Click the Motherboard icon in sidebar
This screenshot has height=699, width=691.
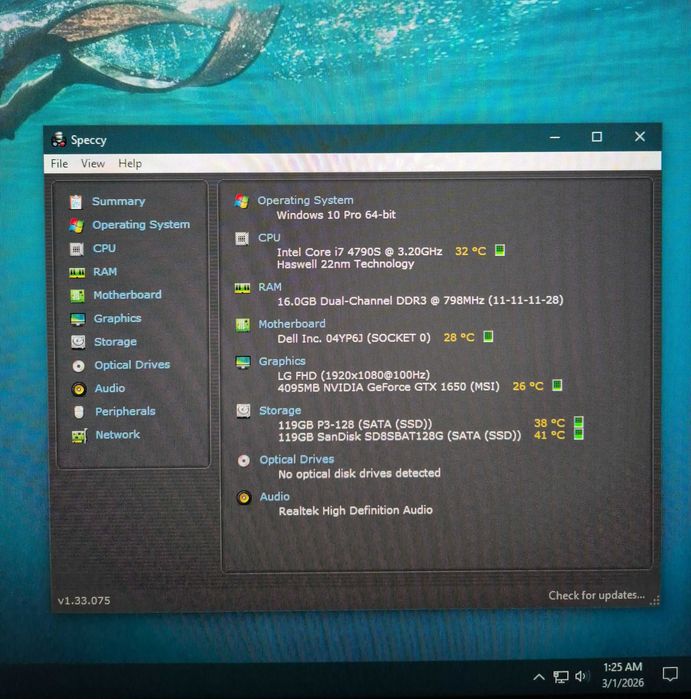tap(78, 296)
